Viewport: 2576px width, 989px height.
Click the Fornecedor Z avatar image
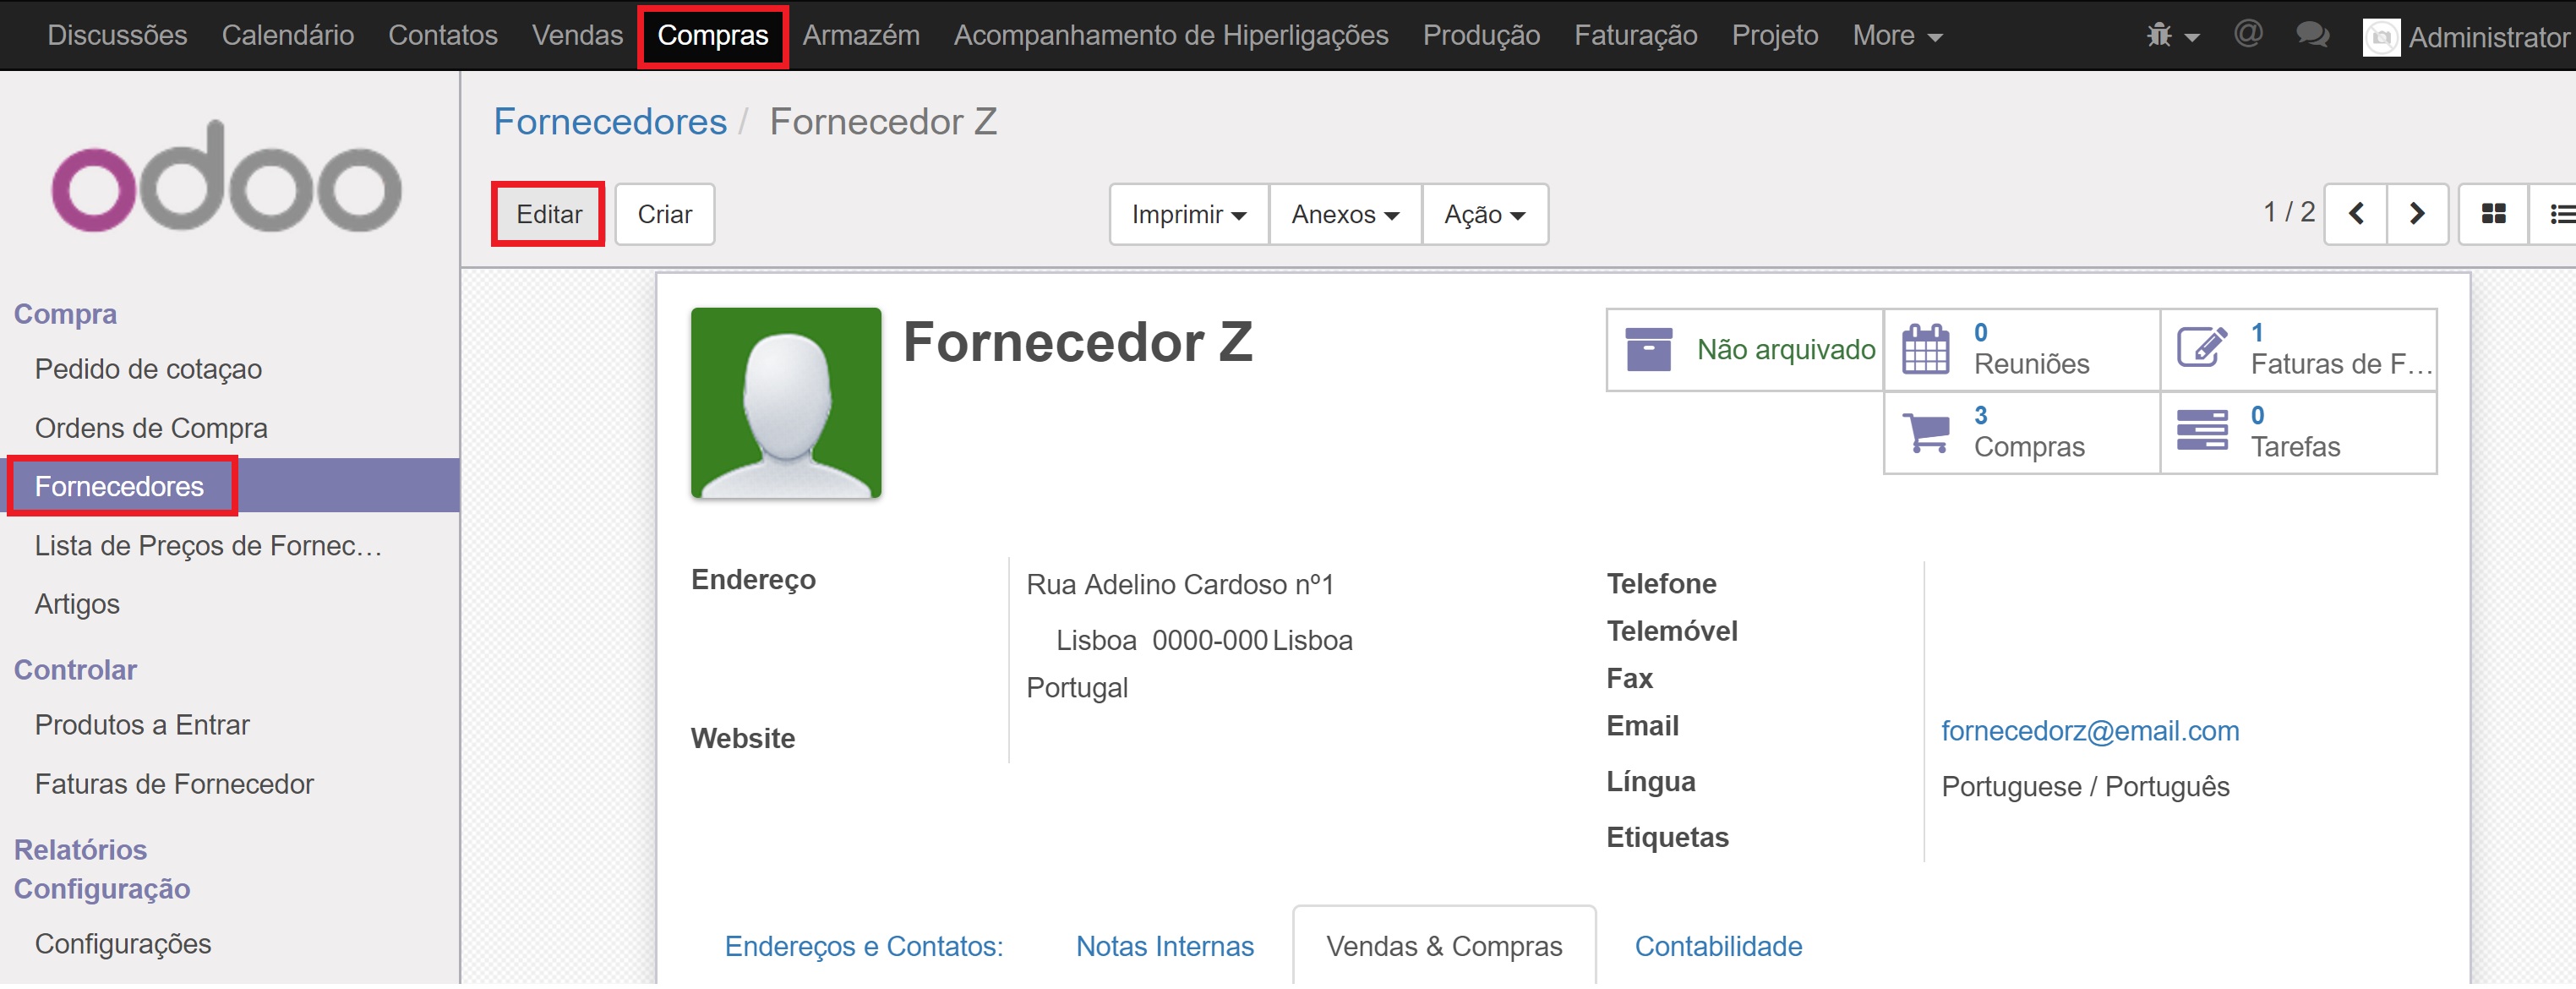tap(785, 403)
